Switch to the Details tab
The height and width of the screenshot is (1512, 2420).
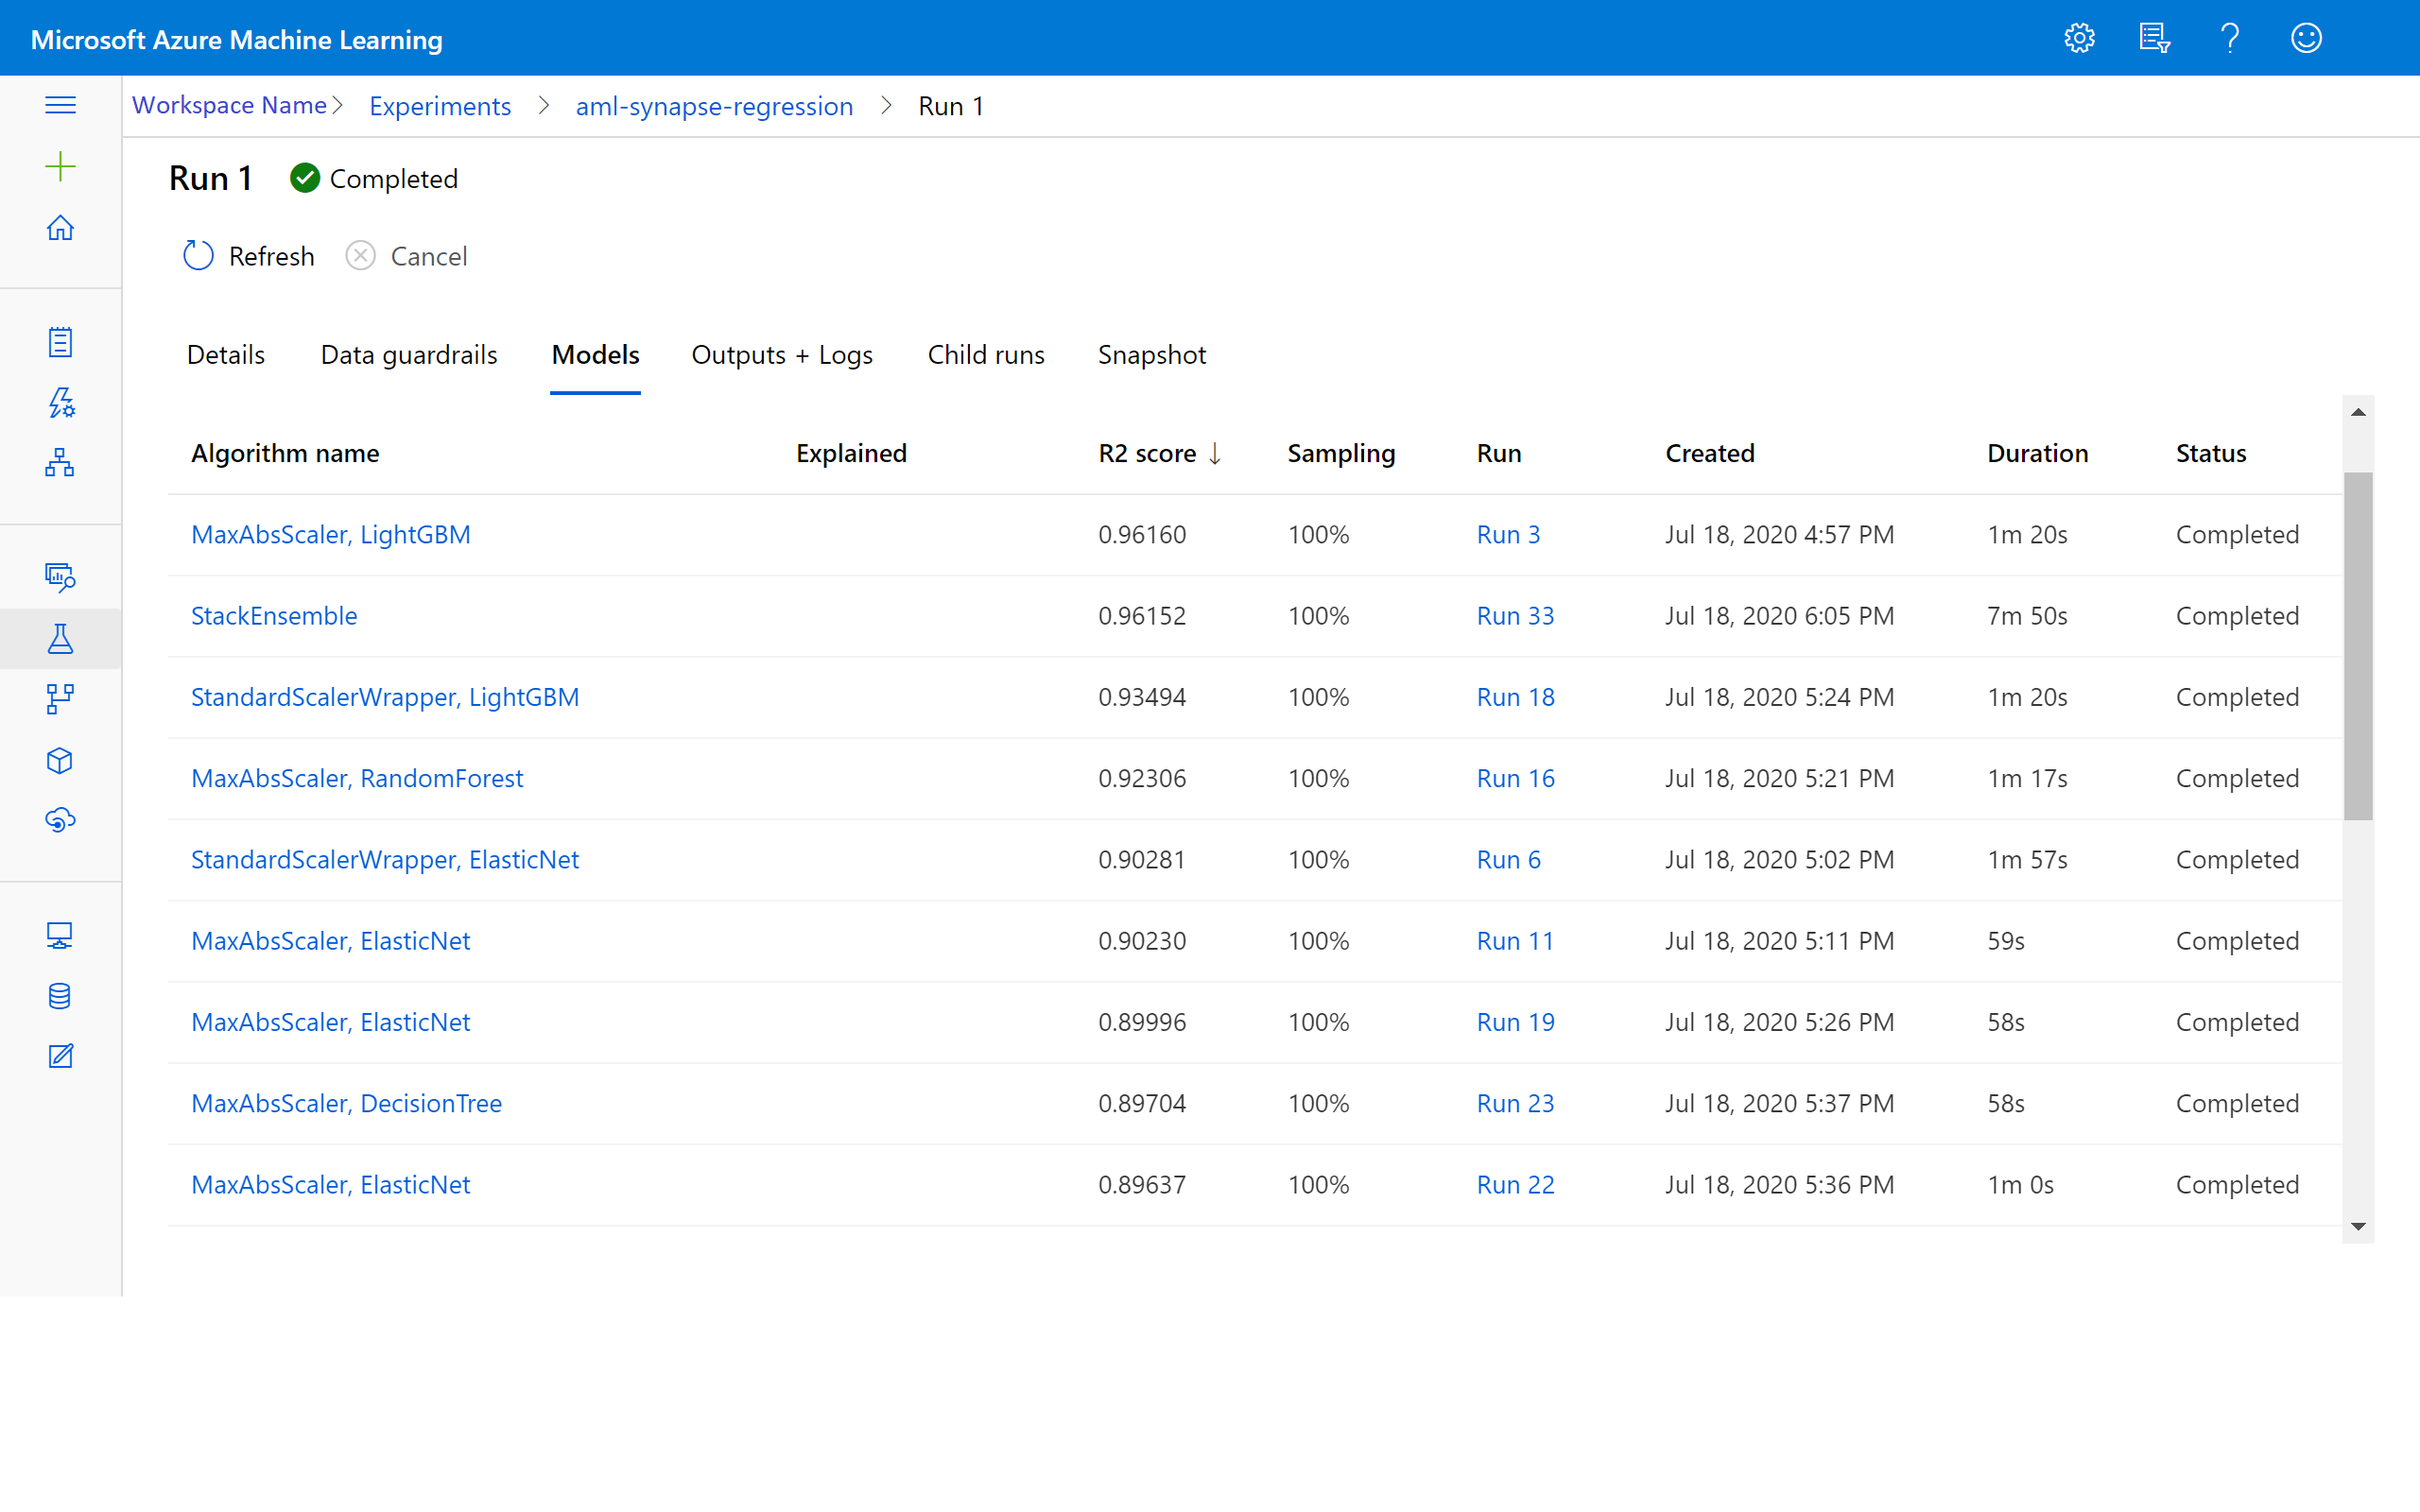click(227, 355)
